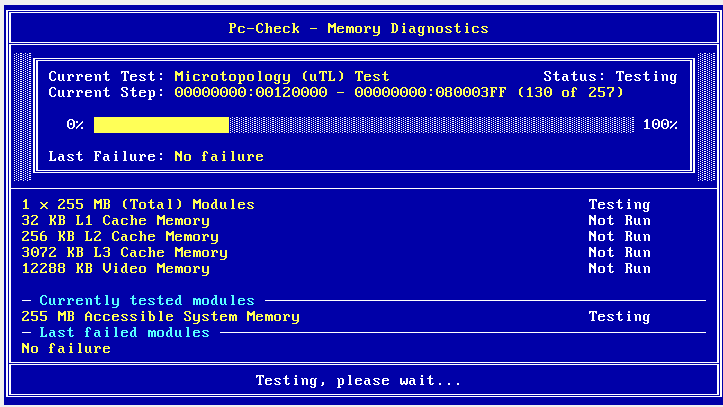Viewport: 723px width, 407px height.
Task: Select the 255 MB Accessible System Memory row
Action: [x=336, y=317]
